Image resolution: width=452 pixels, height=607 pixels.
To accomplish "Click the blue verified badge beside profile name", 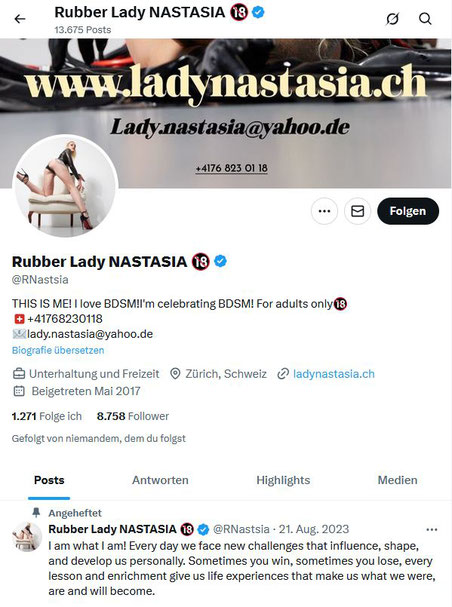I will (x=221, y=261).
